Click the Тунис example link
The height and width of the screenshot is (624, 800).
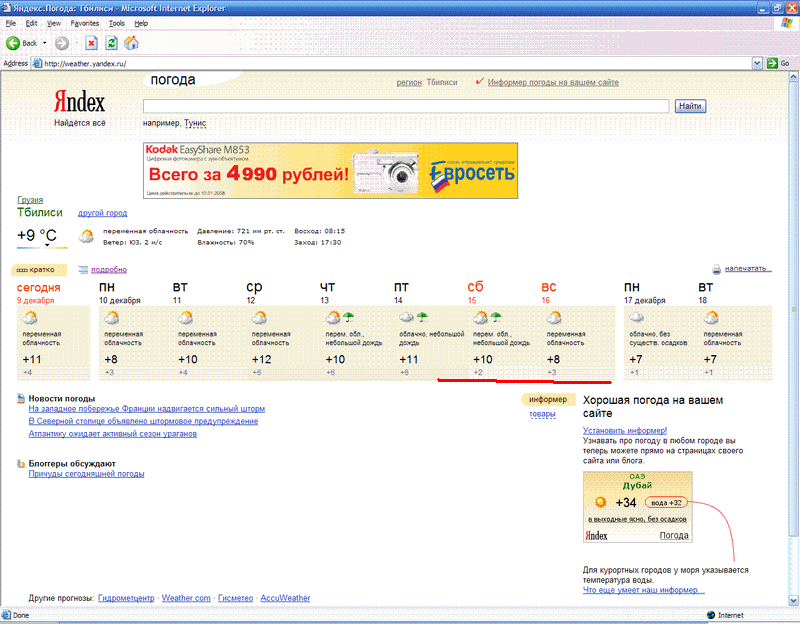[195, 123]
